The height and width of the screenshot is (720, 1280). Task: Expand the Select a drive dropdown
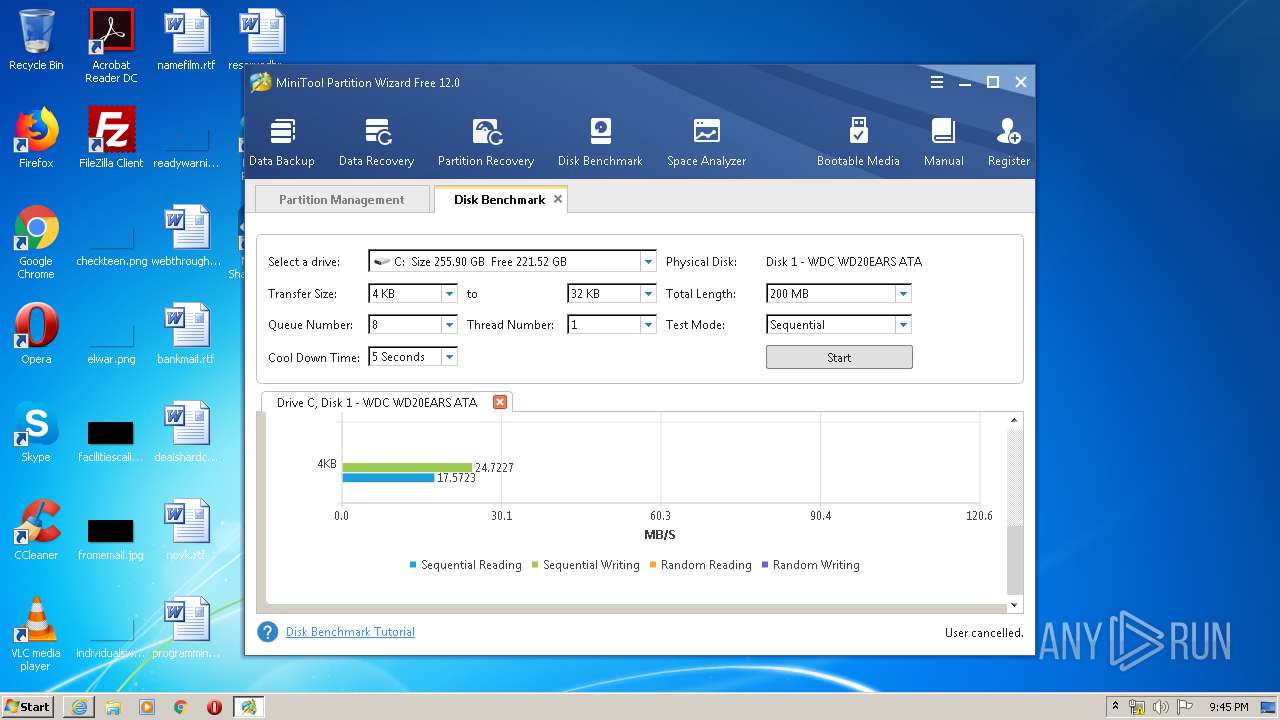click(647, 262)
